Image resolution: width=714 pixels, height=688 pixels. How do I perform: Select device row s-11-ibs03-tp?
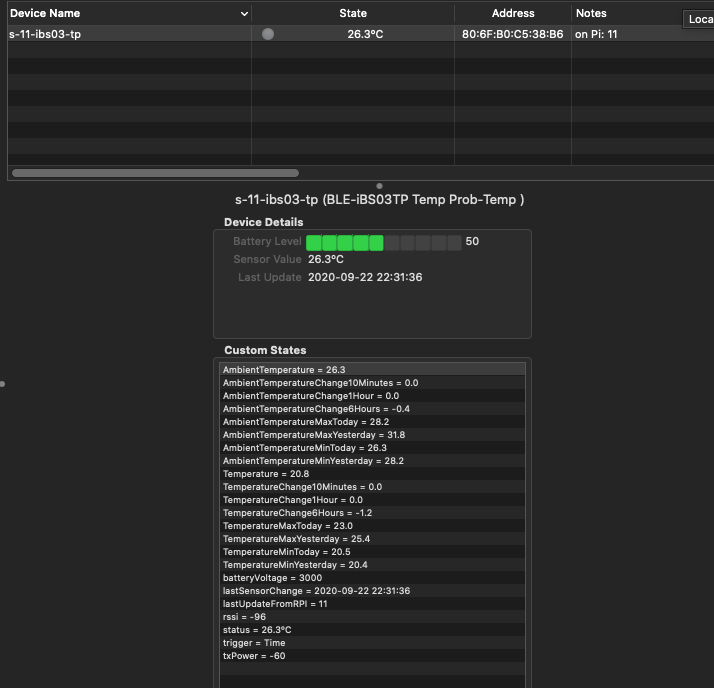(x=361, y=34)
